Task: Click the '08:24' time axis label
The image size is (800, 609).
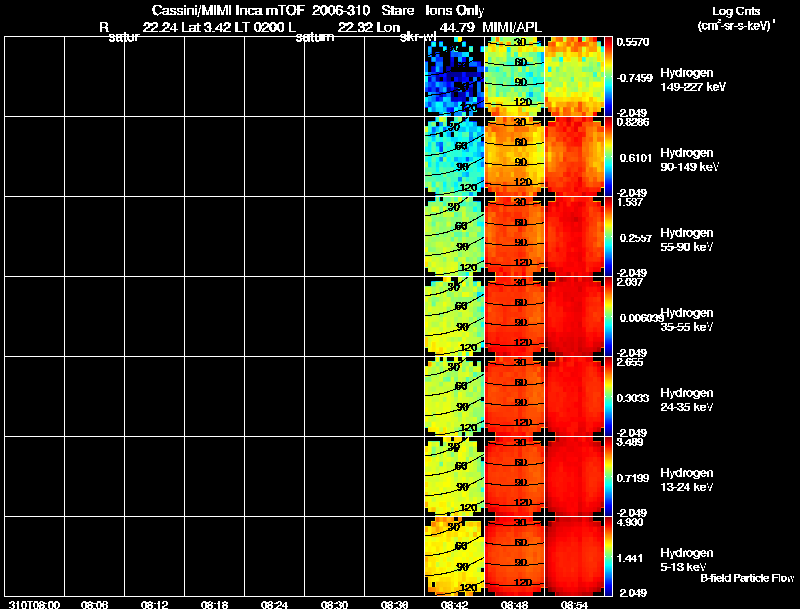Action: [274, 604]
